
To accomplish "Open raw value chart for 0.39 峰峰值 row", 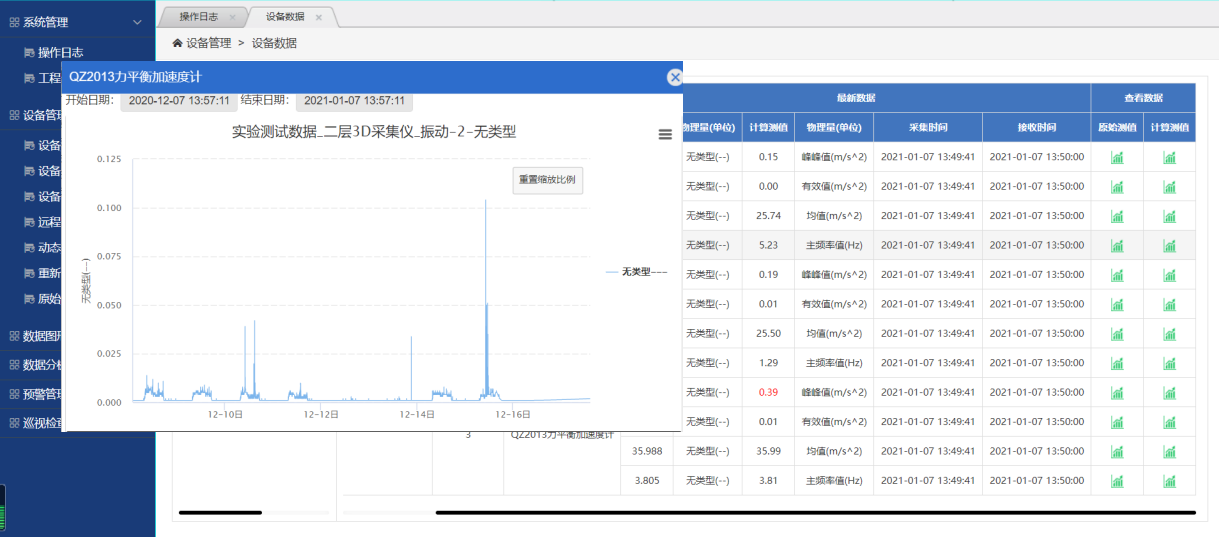I will (x=1117, y=393).
